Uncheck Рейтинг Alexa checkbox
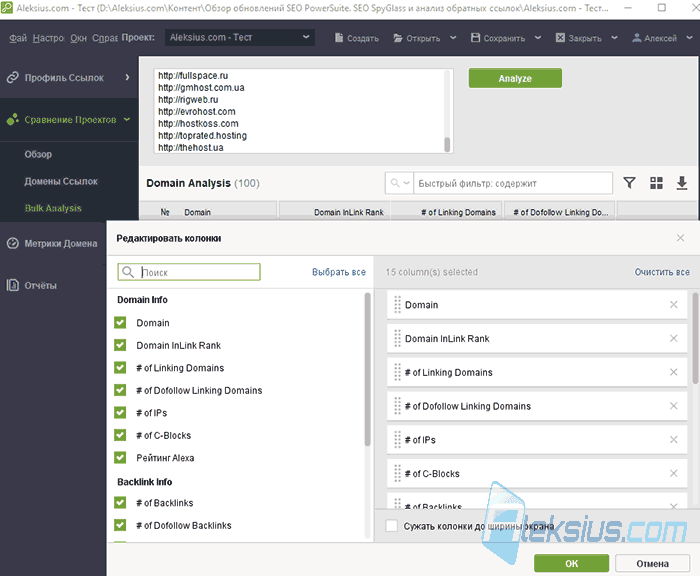 click(x=120, y=458)
